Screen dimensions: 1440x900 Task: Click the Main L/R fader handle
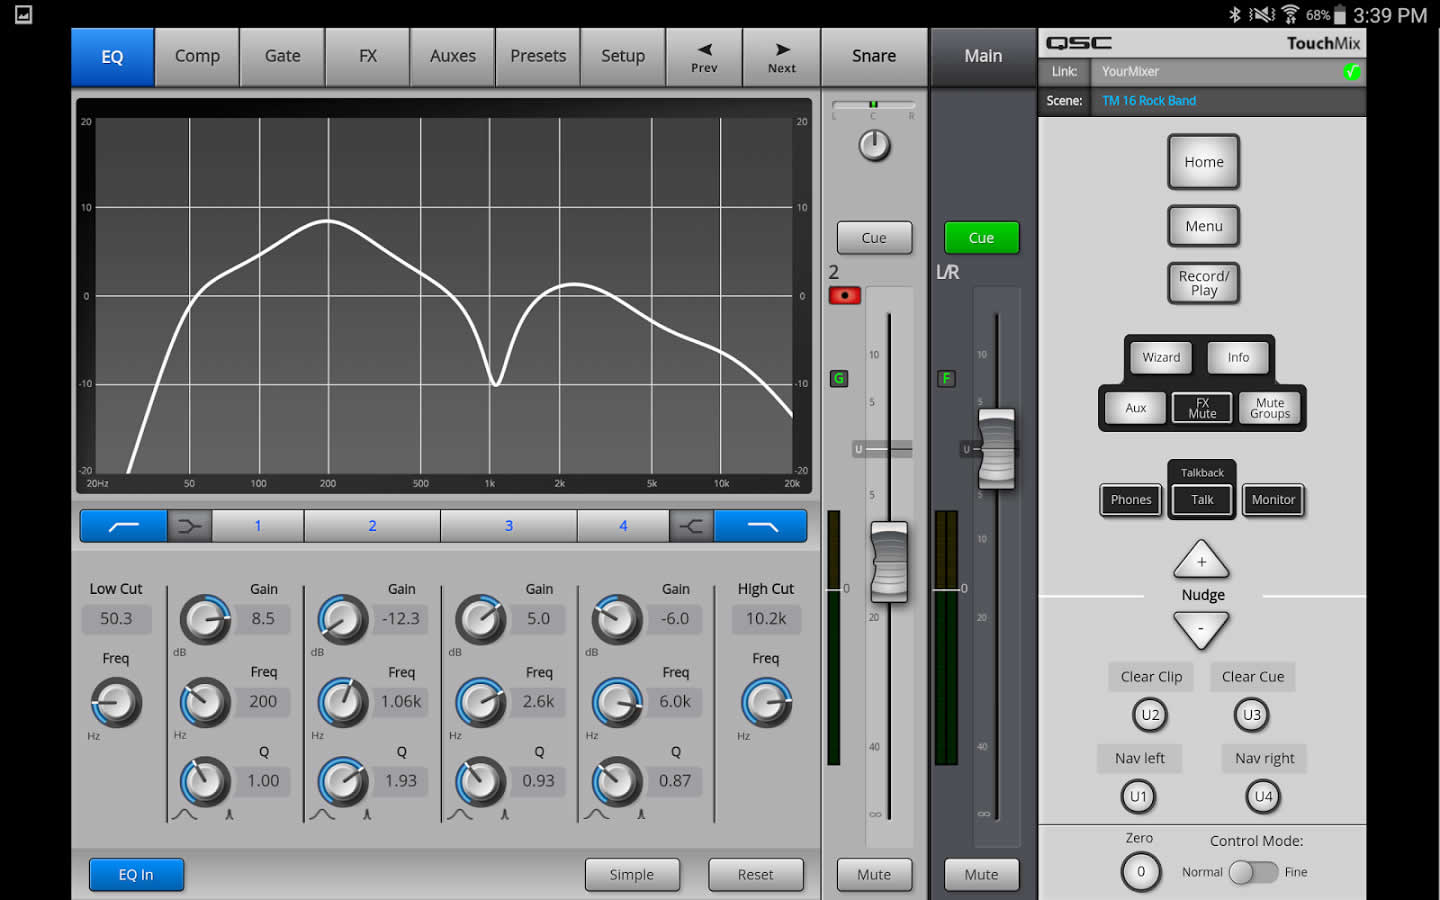pos(996,448)
